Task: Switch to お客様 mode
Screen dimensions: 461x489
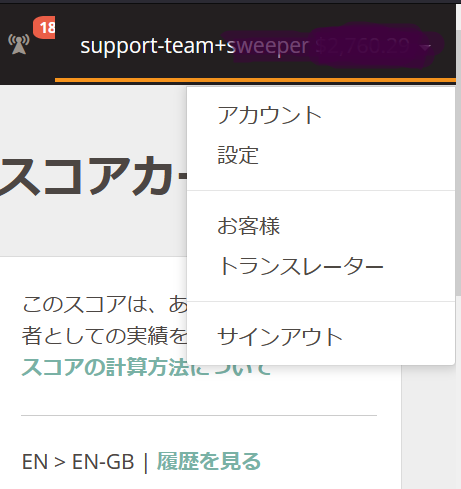Action: pos(248,226)
